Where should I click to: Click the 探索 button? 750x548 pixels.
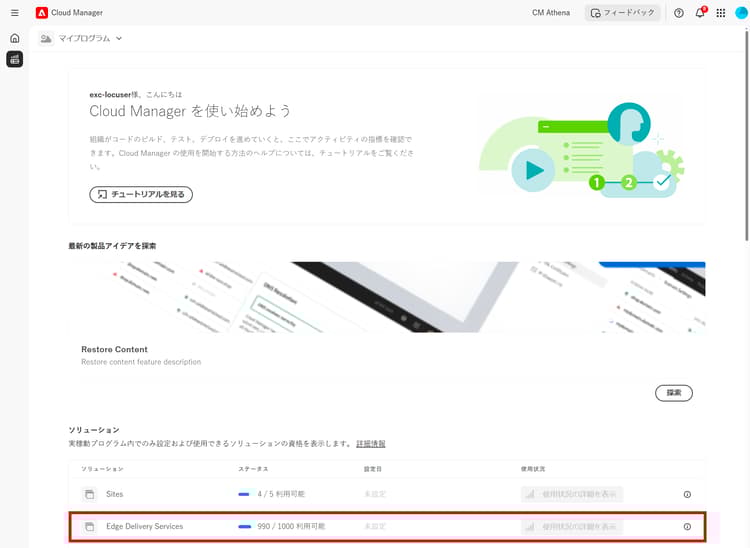coord(673,393)
